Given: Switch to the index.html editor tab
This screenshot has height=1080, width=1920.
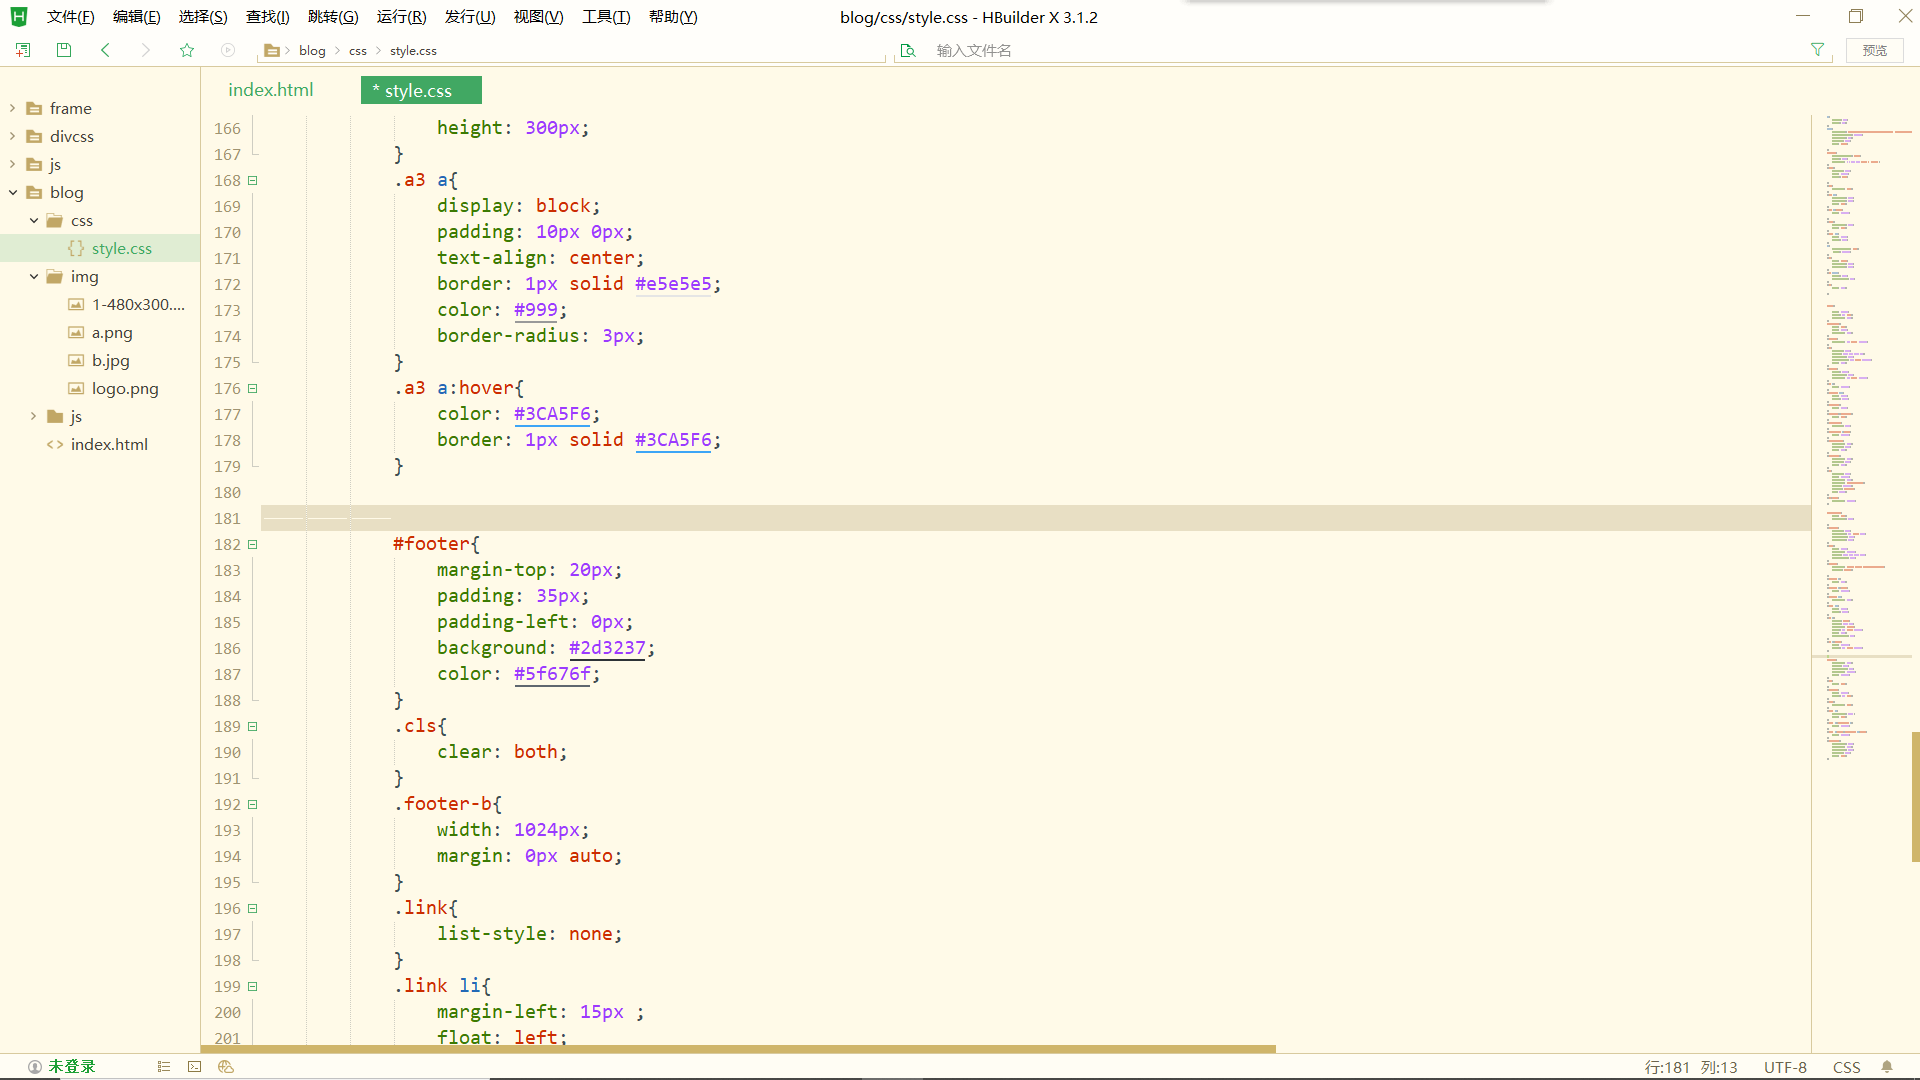Looking at the screenshot, I should pos(271,90).
